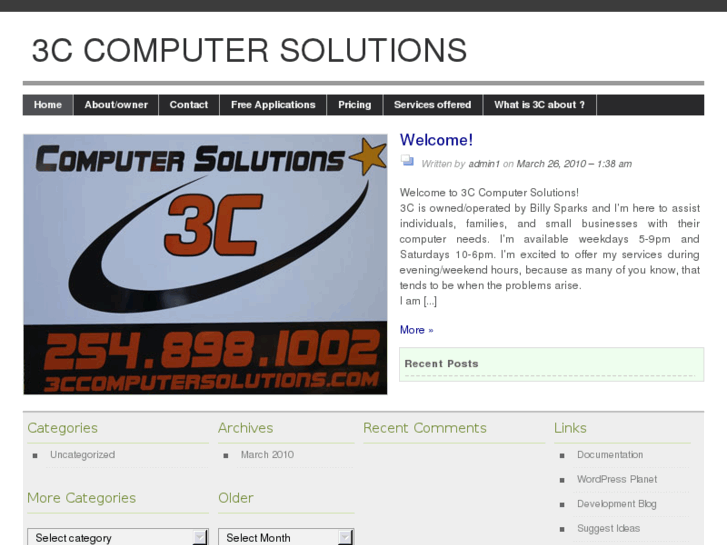Open the Pricing page

tap(355, 105)
